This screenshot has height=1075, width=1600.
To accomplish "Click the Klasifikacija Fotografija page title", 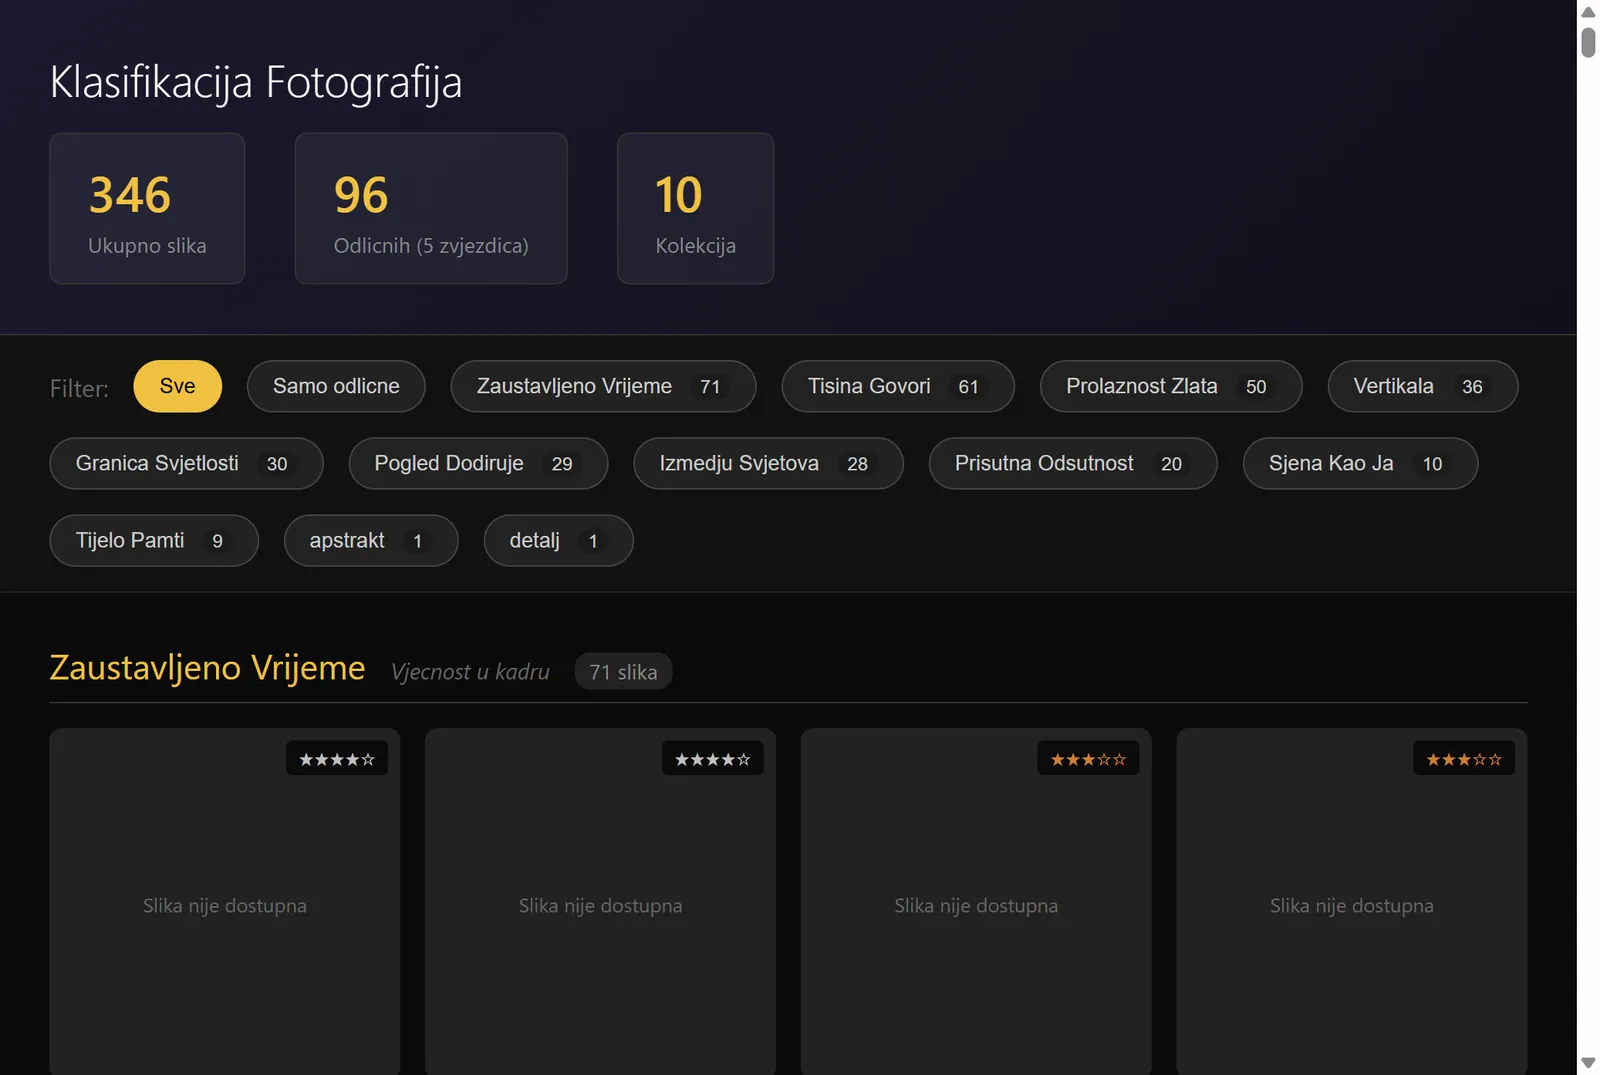I will click(x=256, y=82).
